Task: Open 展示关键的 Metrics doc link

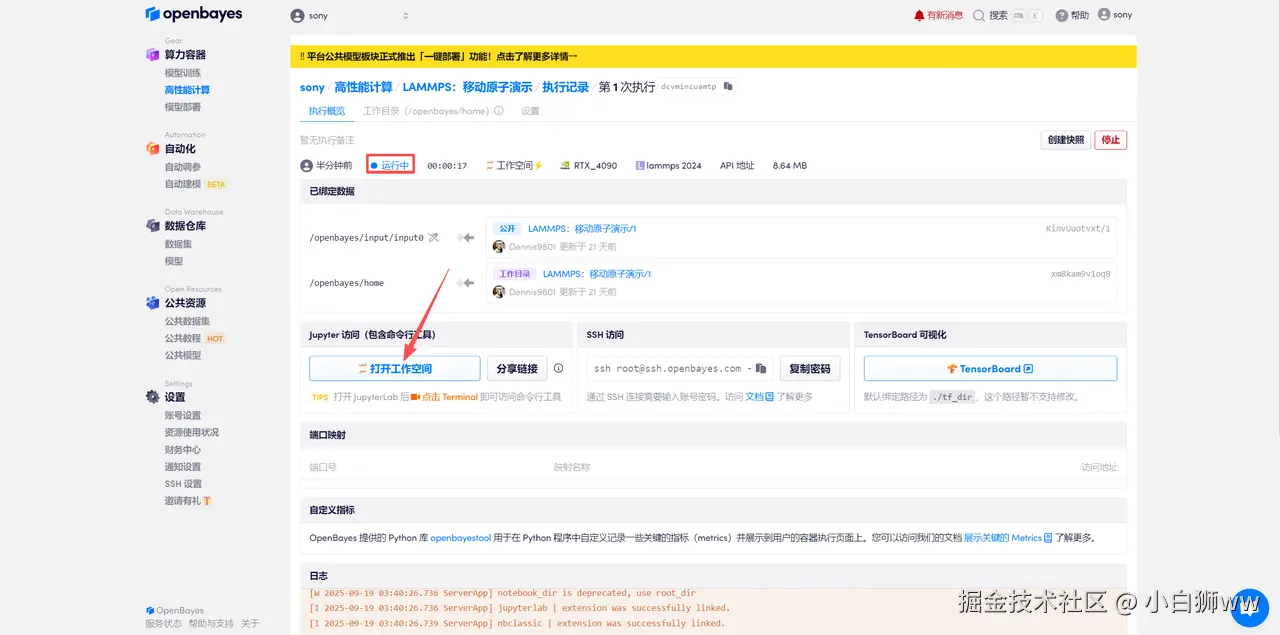Action: click(x=1008, y=537)
